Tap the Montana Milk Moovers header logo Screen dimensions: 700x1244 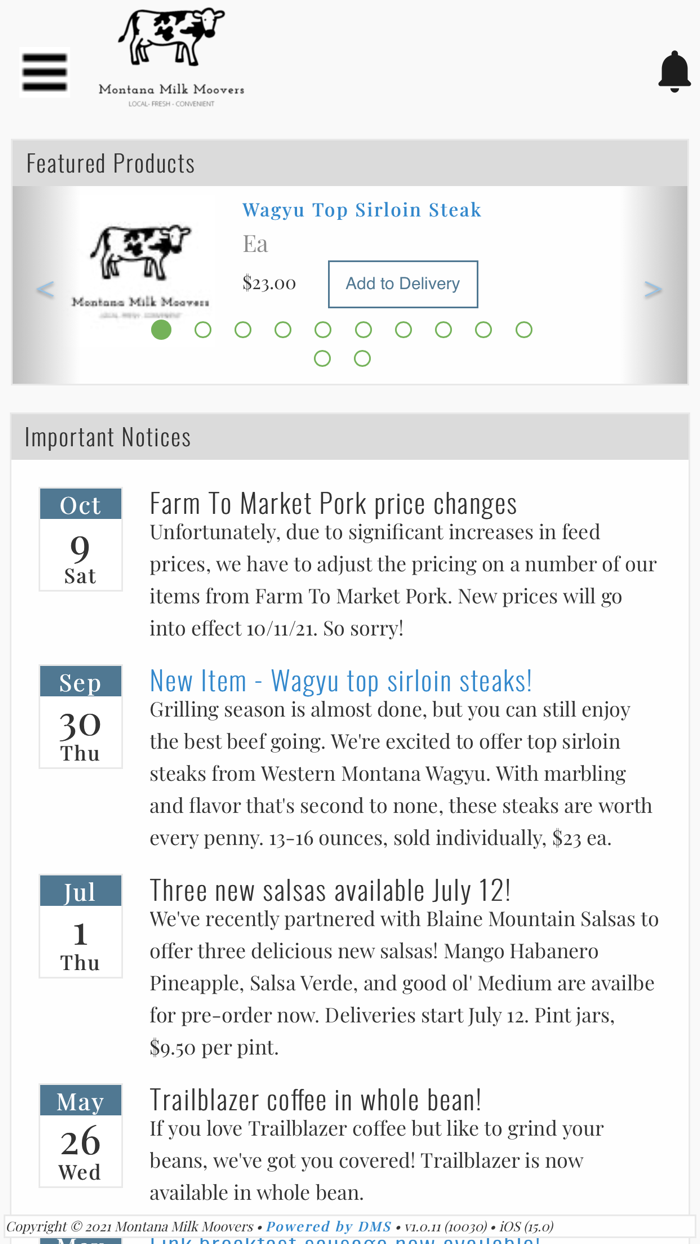pos(172,57)
